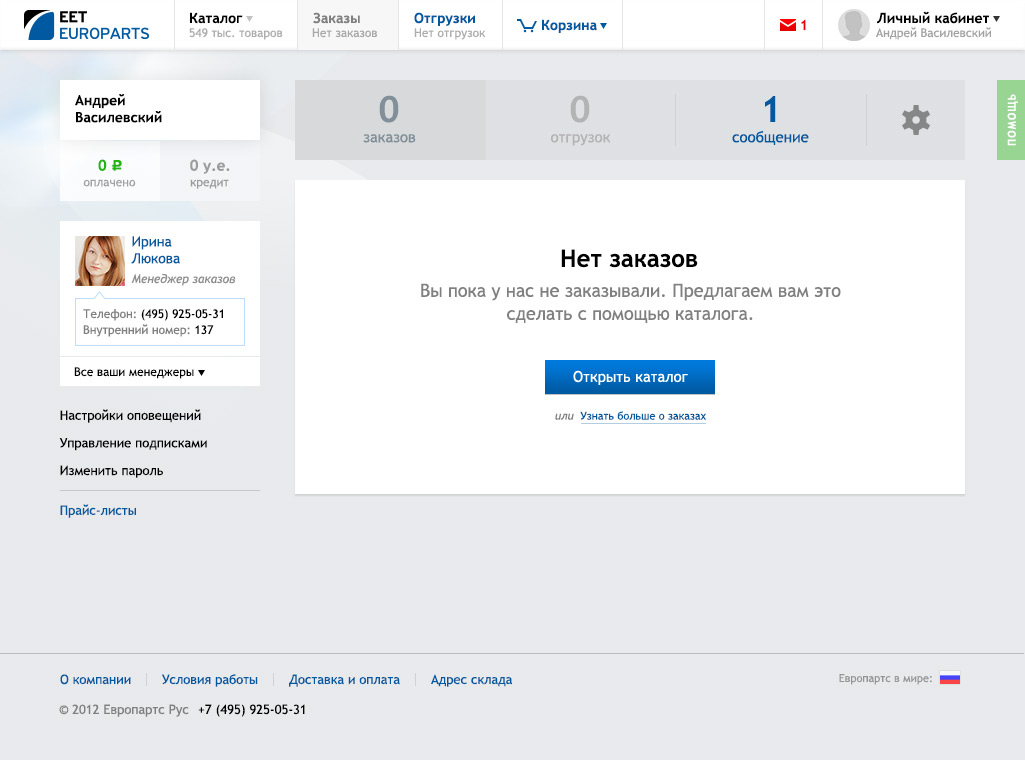Open Управление подписками link
The width and height of the screenshot is (1025, 760).
[x=133, y=443]
